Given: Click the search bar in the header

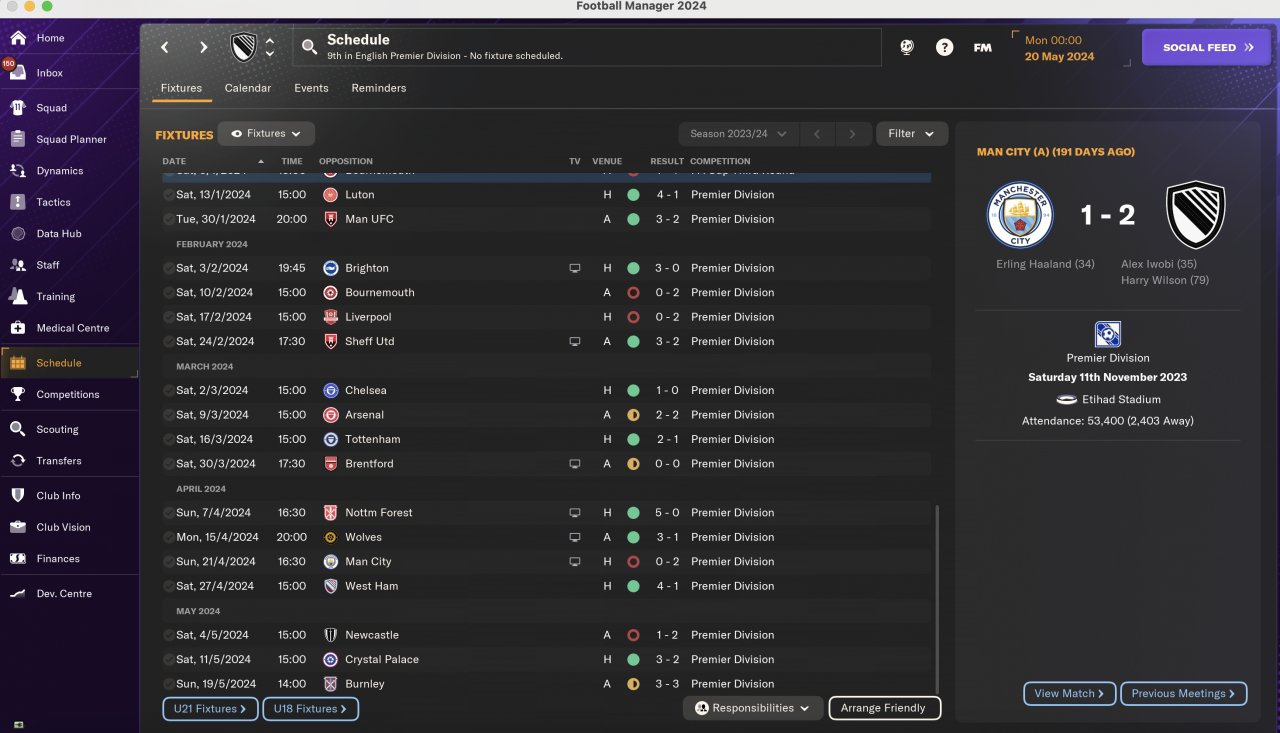Looking at the screenshot, I should (587, 47).
